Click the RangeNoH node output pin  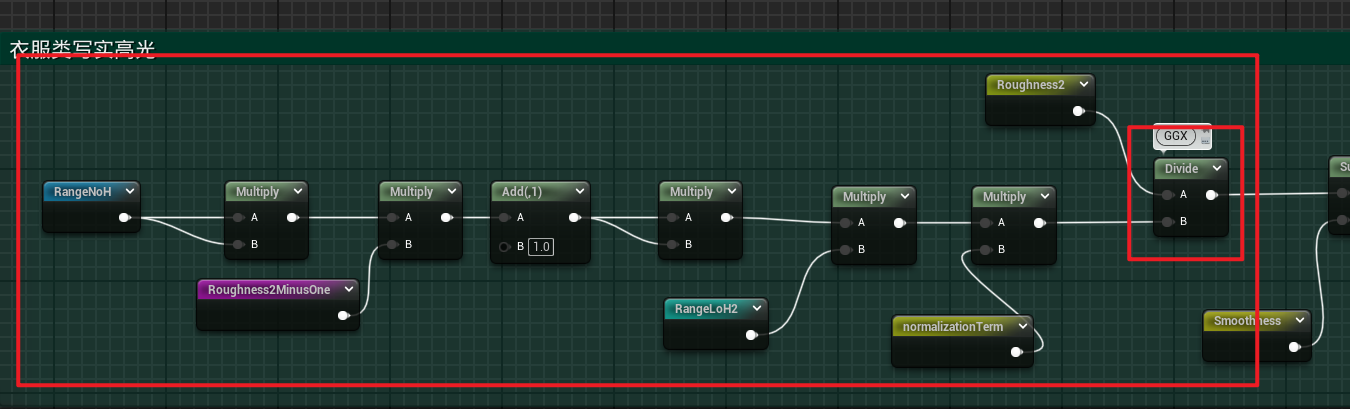click(x=124, y=217)
